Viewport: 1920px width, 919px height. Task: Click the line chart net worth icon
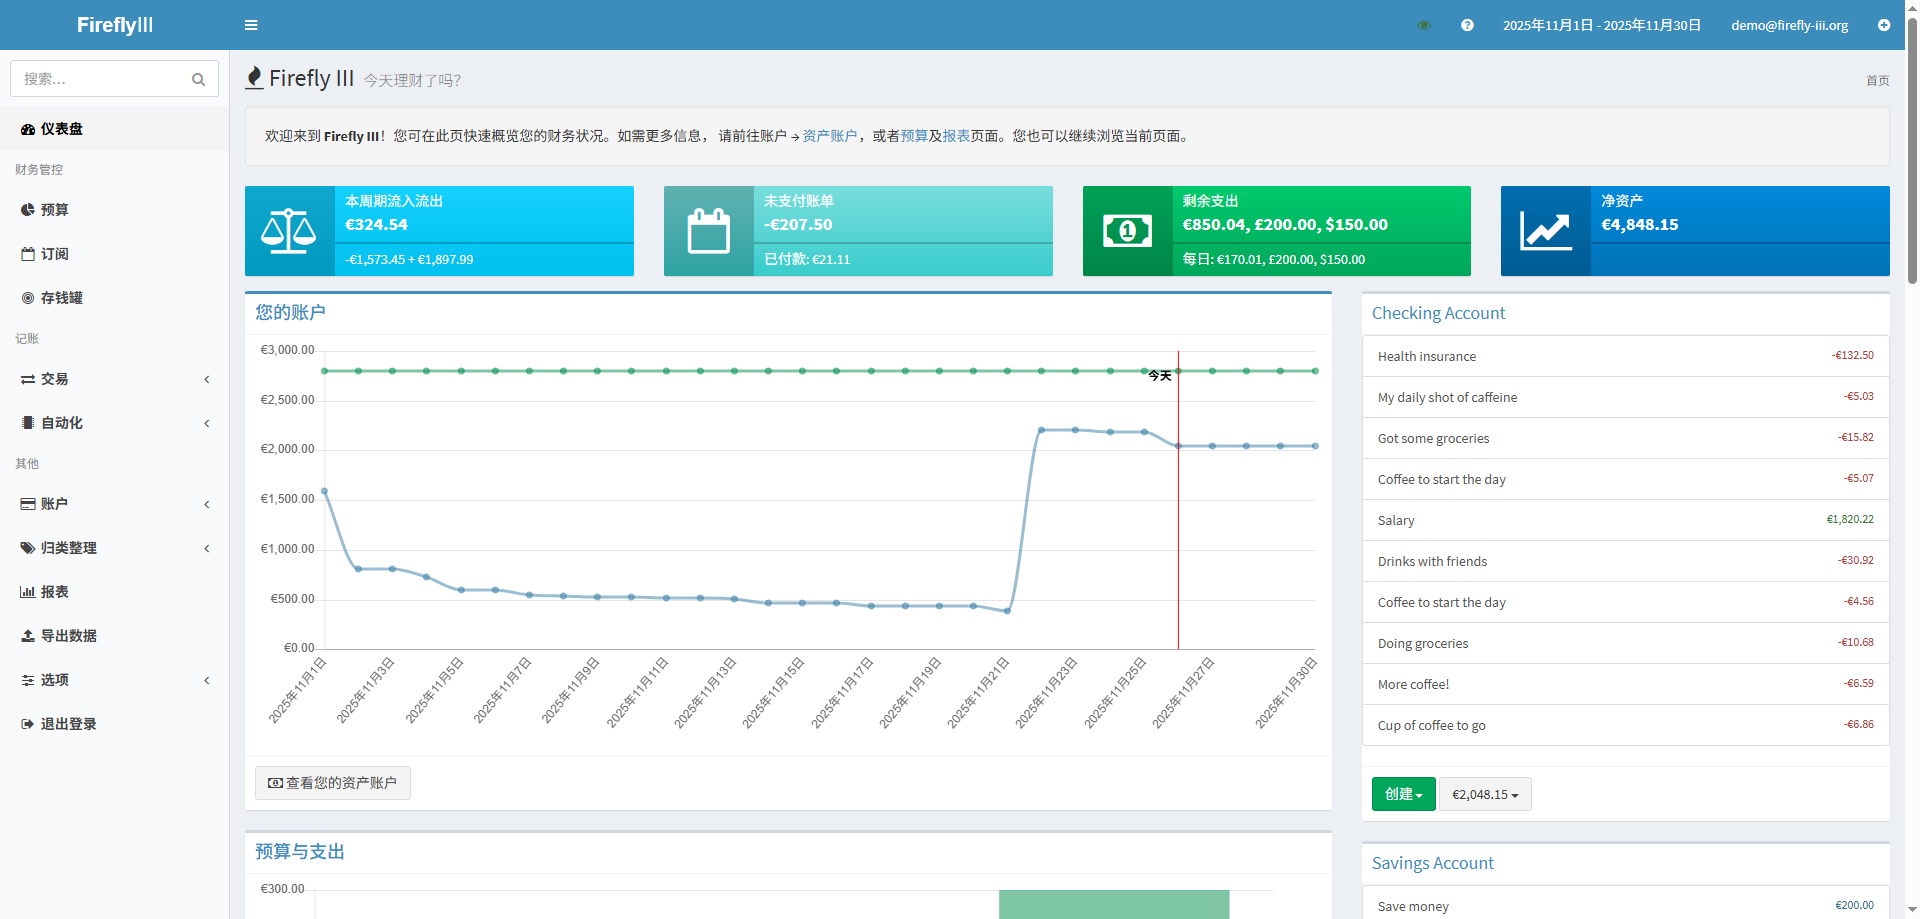pos(1545,231)
